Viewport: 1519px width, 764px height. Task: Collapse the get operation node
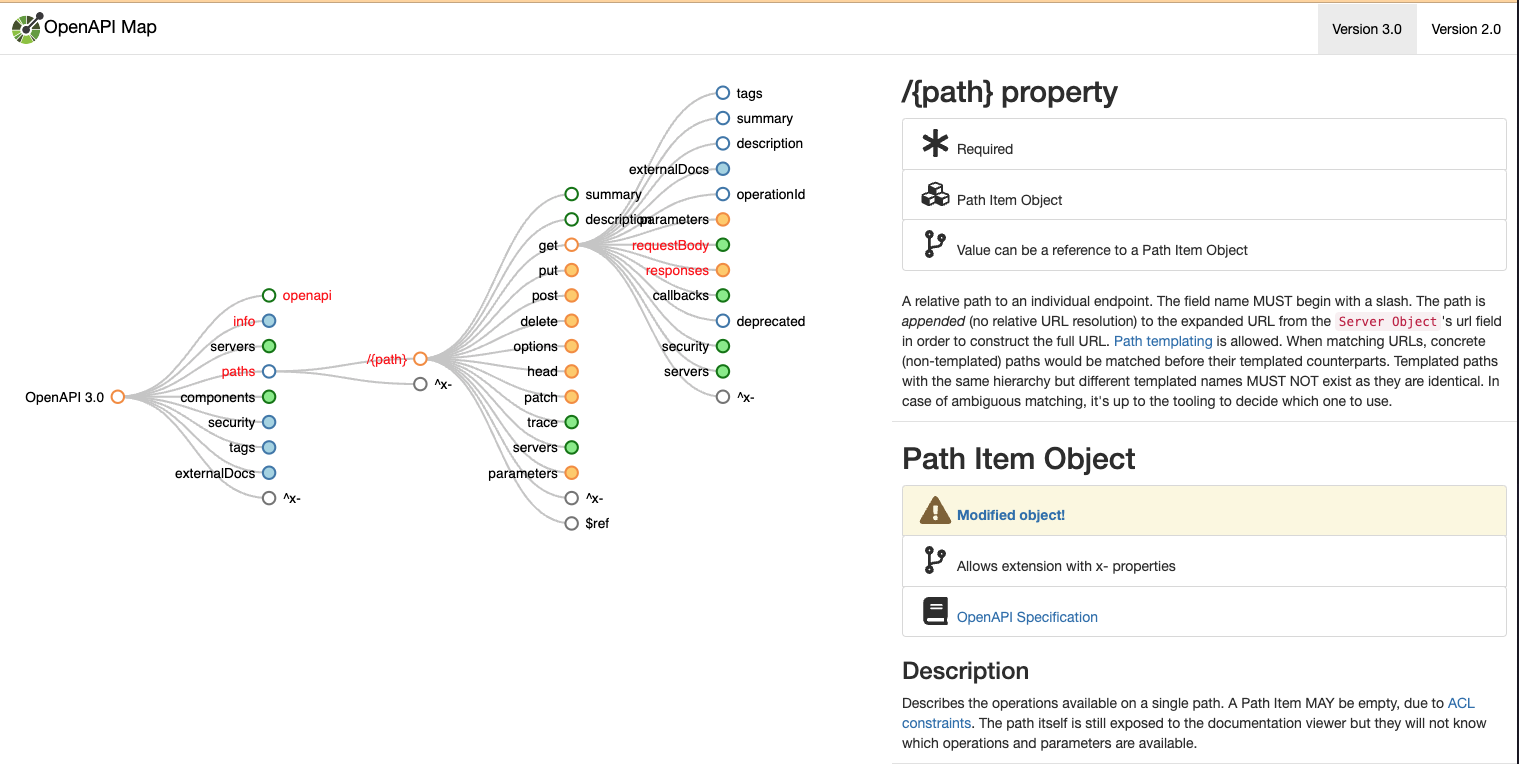coord(572,245)
